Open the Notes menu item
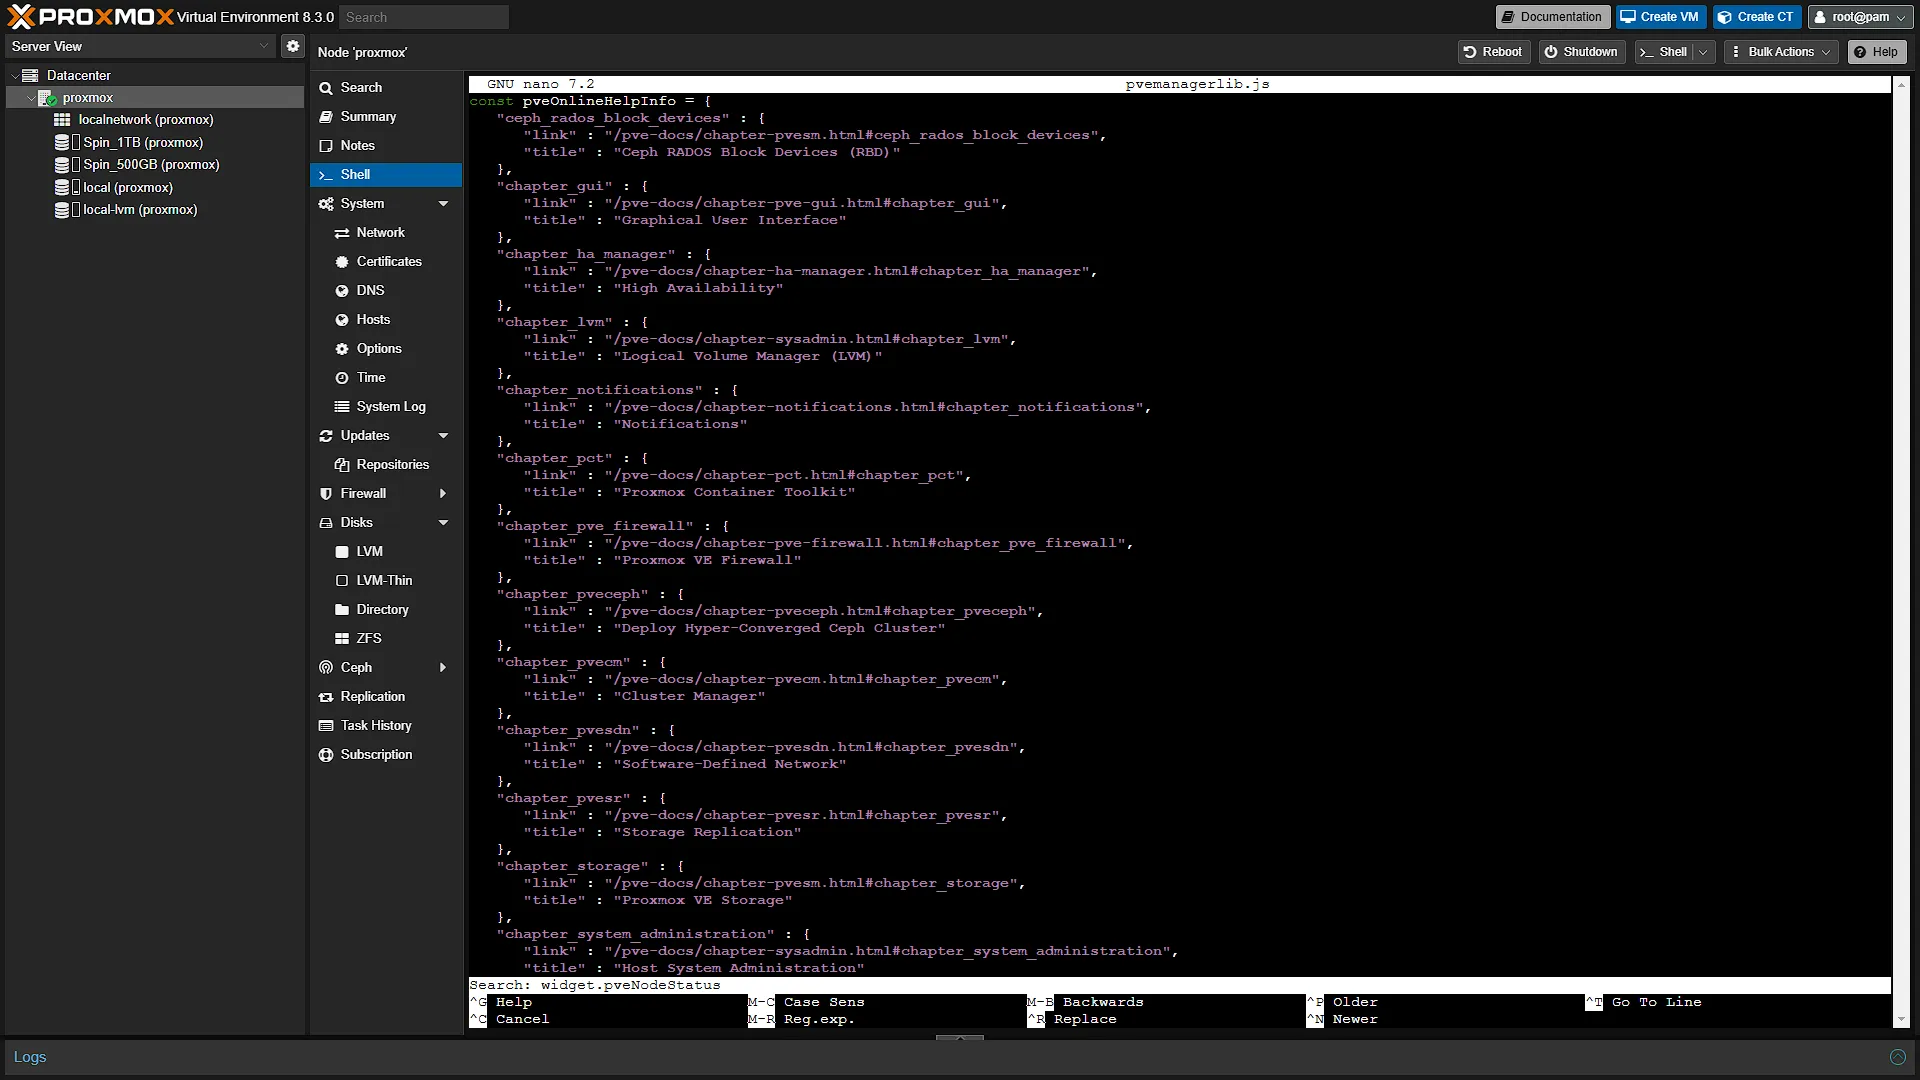 [386, 146]
